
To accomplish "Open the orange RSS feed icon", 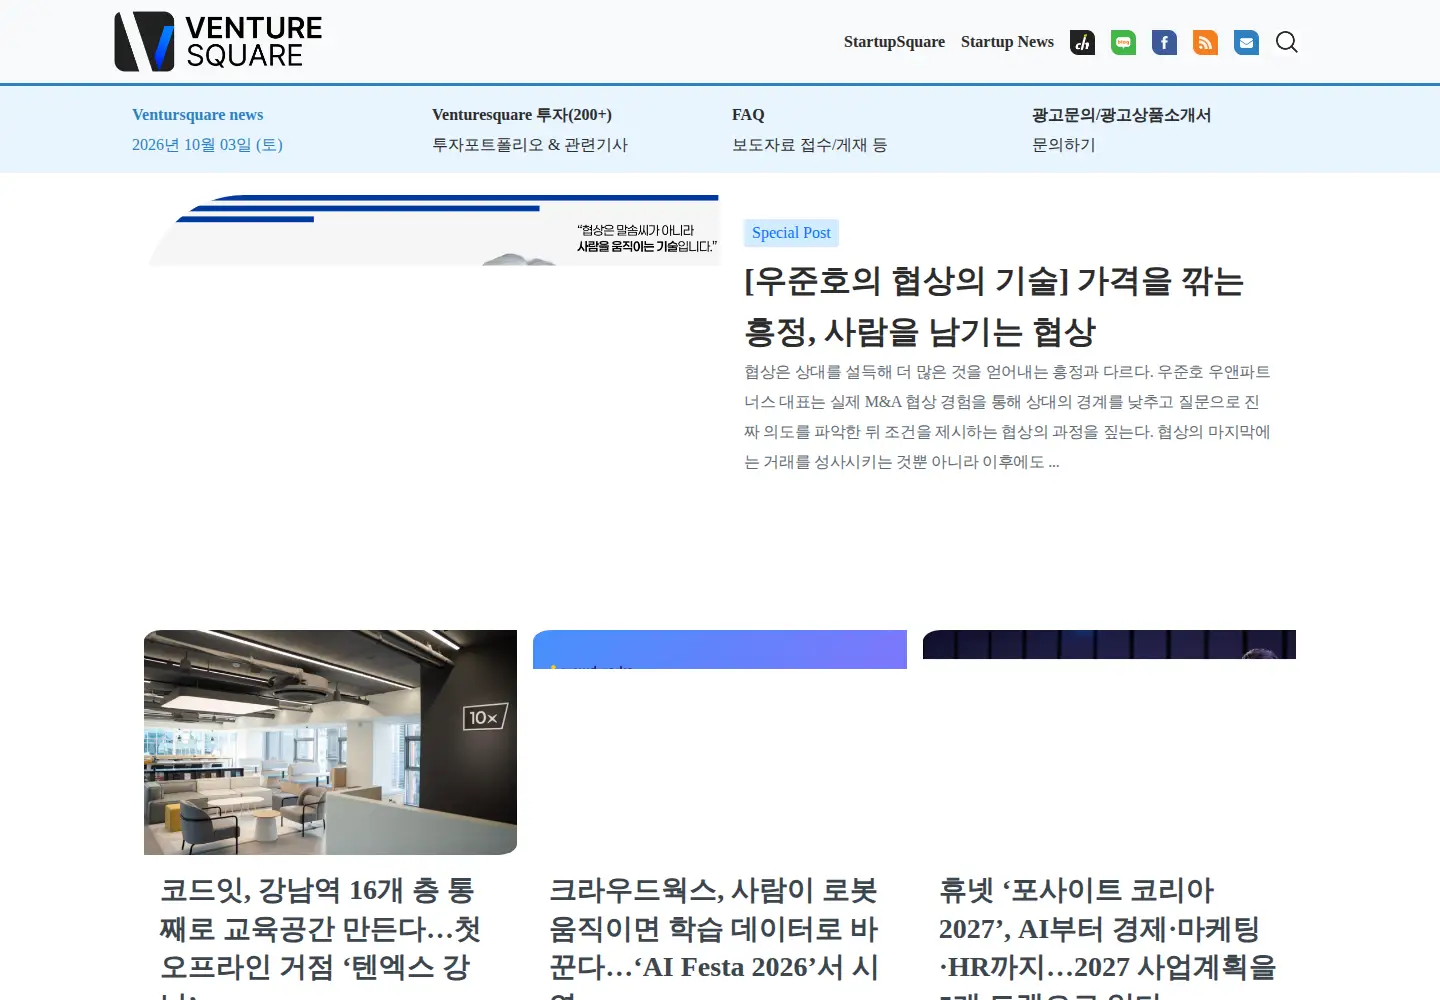I will click(x=1205, y=42).
